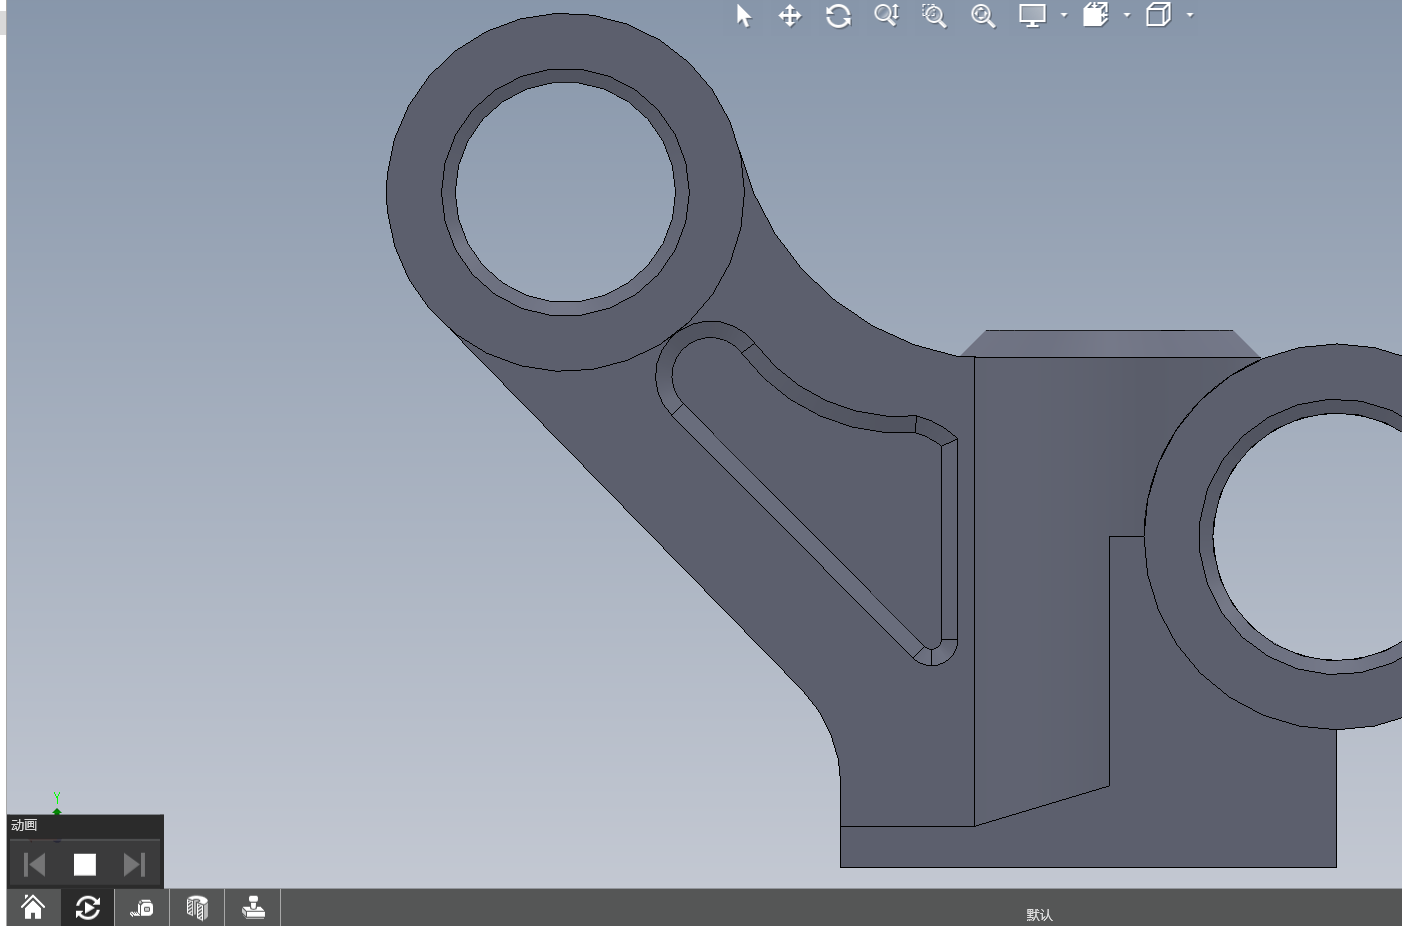Expand the view orientation dropdown arrow
Screen dimensions: 1402x926
pos(1127,15)
